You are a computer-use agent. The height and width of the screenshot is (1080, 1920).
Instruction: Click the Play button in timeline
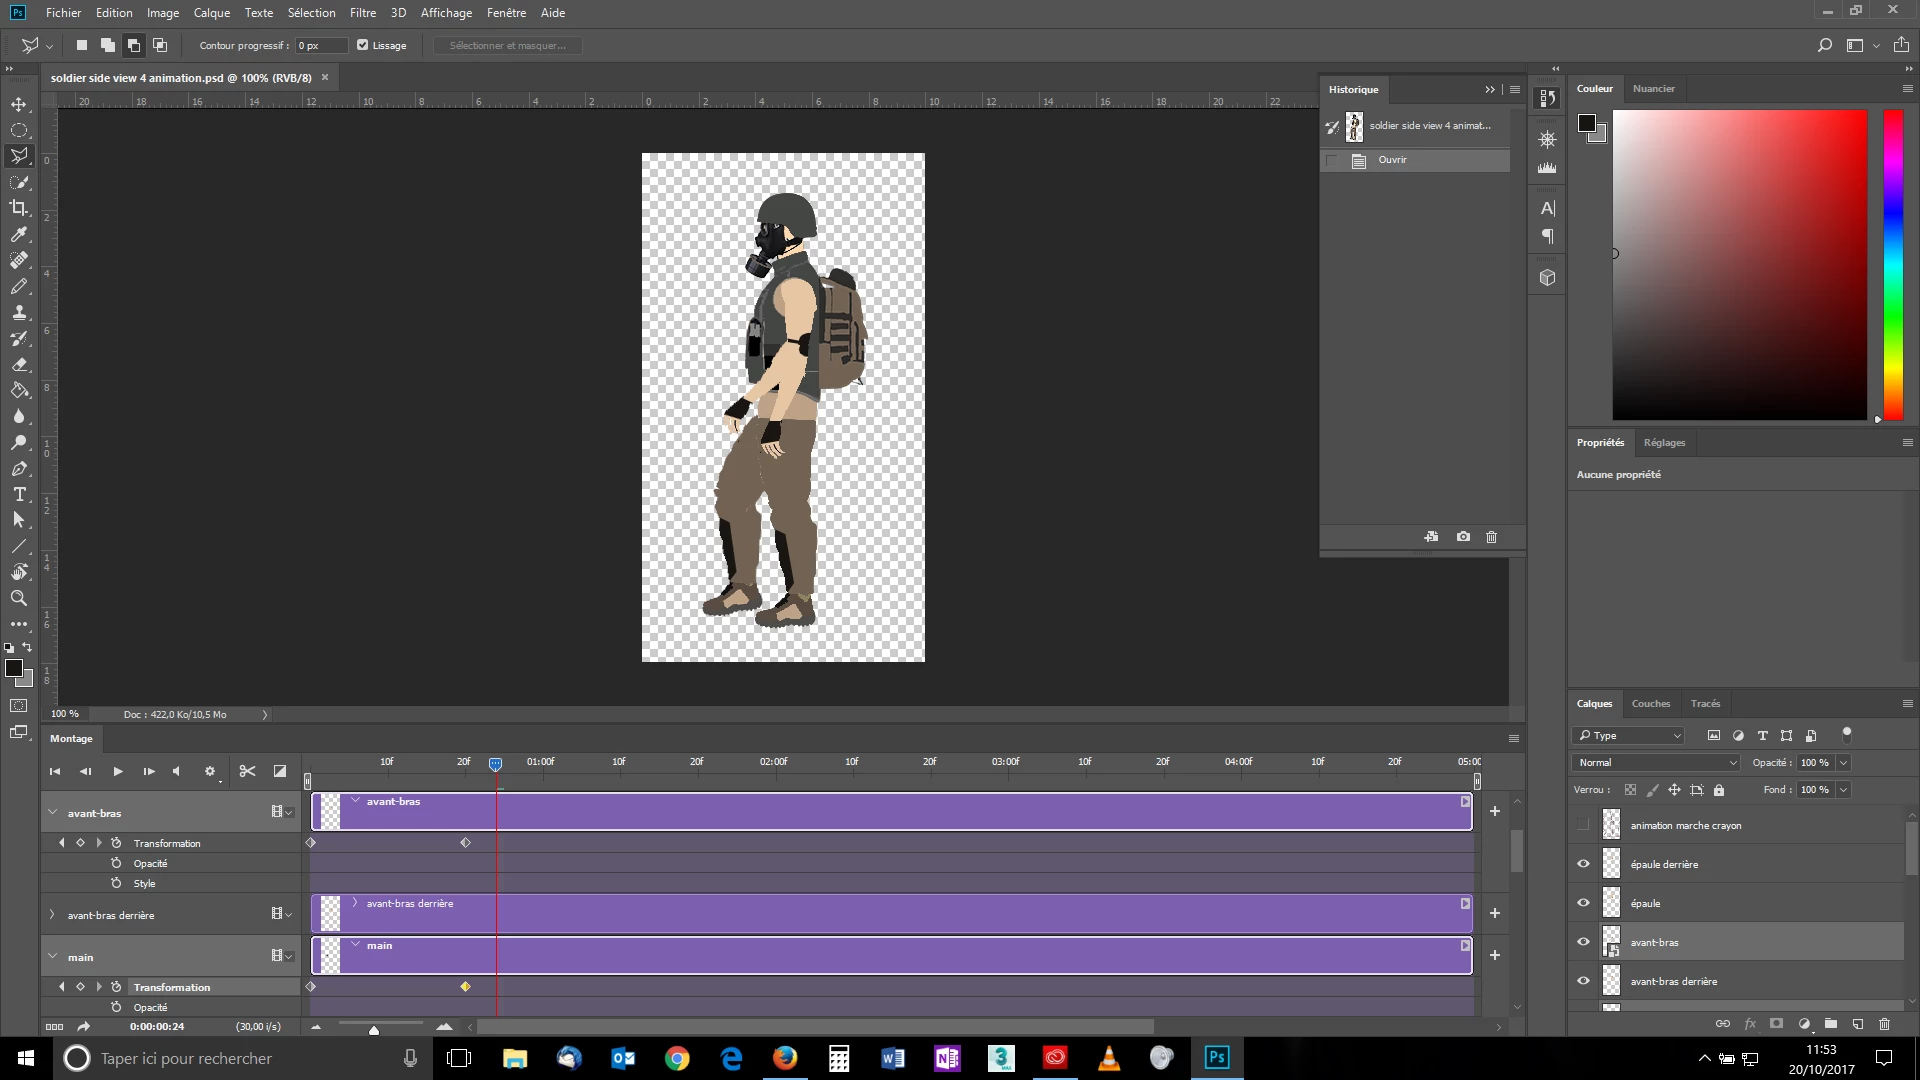click(118, 771)
